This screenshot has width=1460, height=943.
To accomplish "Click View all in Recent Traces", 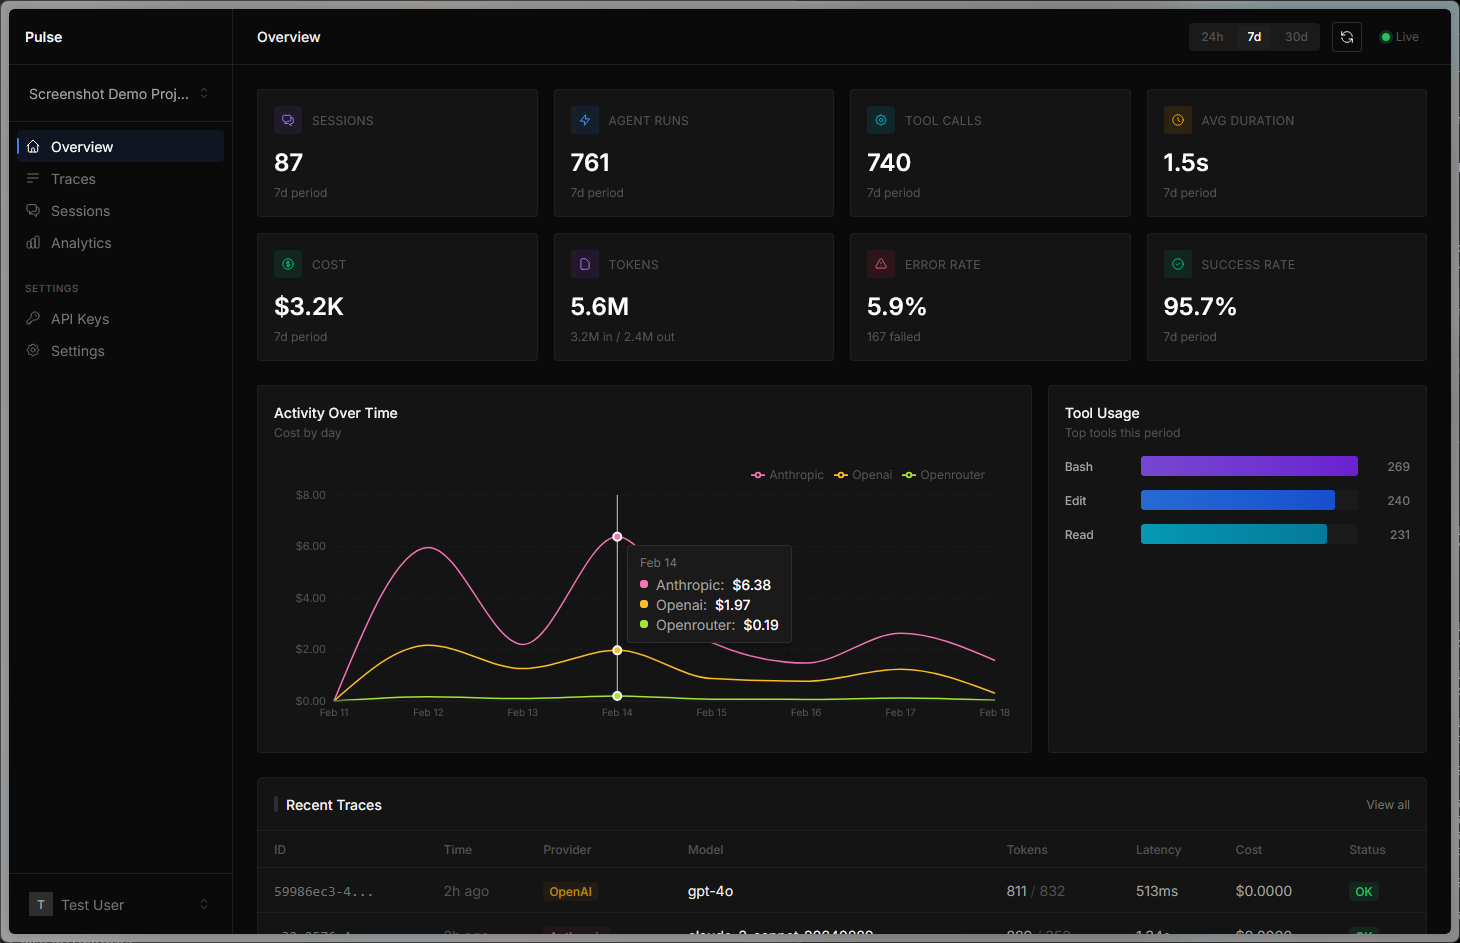I will [1387, 804].
